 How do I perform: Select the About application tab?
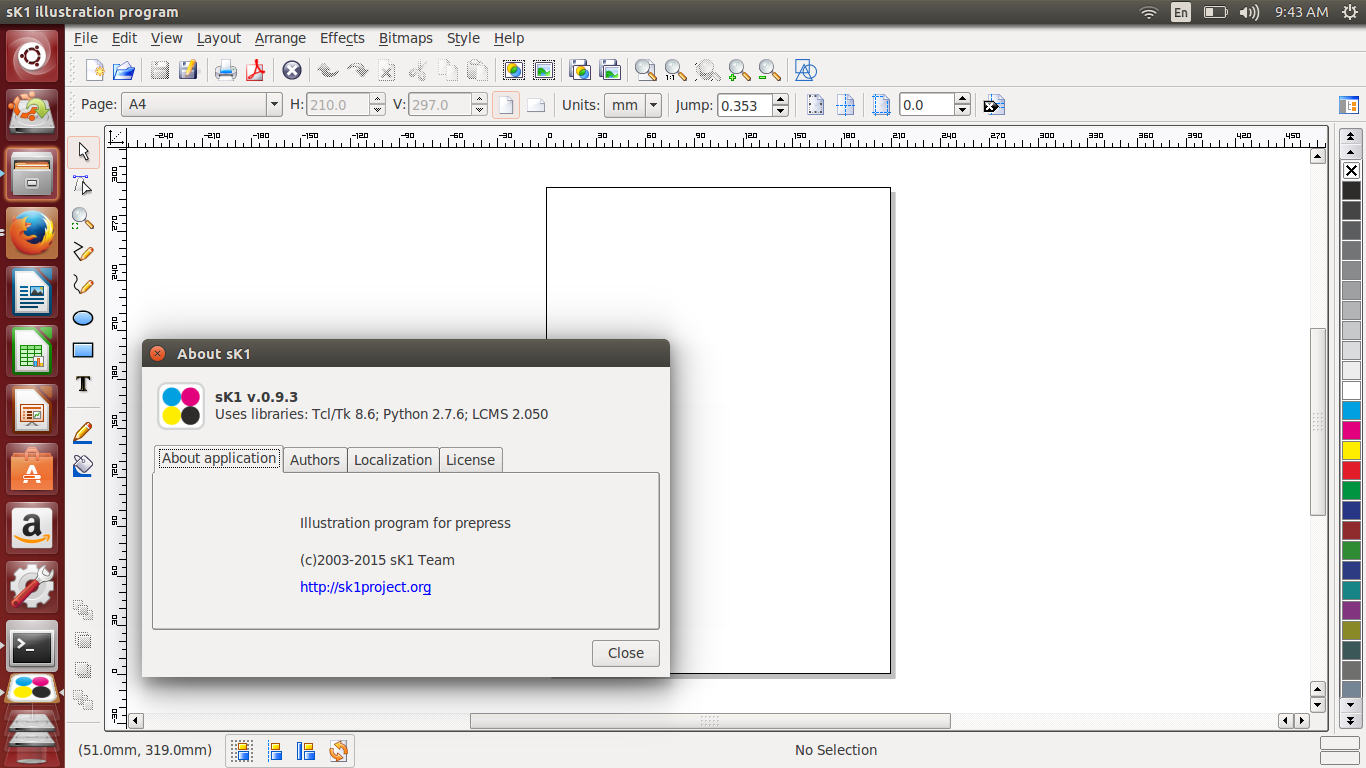(219, 458)
